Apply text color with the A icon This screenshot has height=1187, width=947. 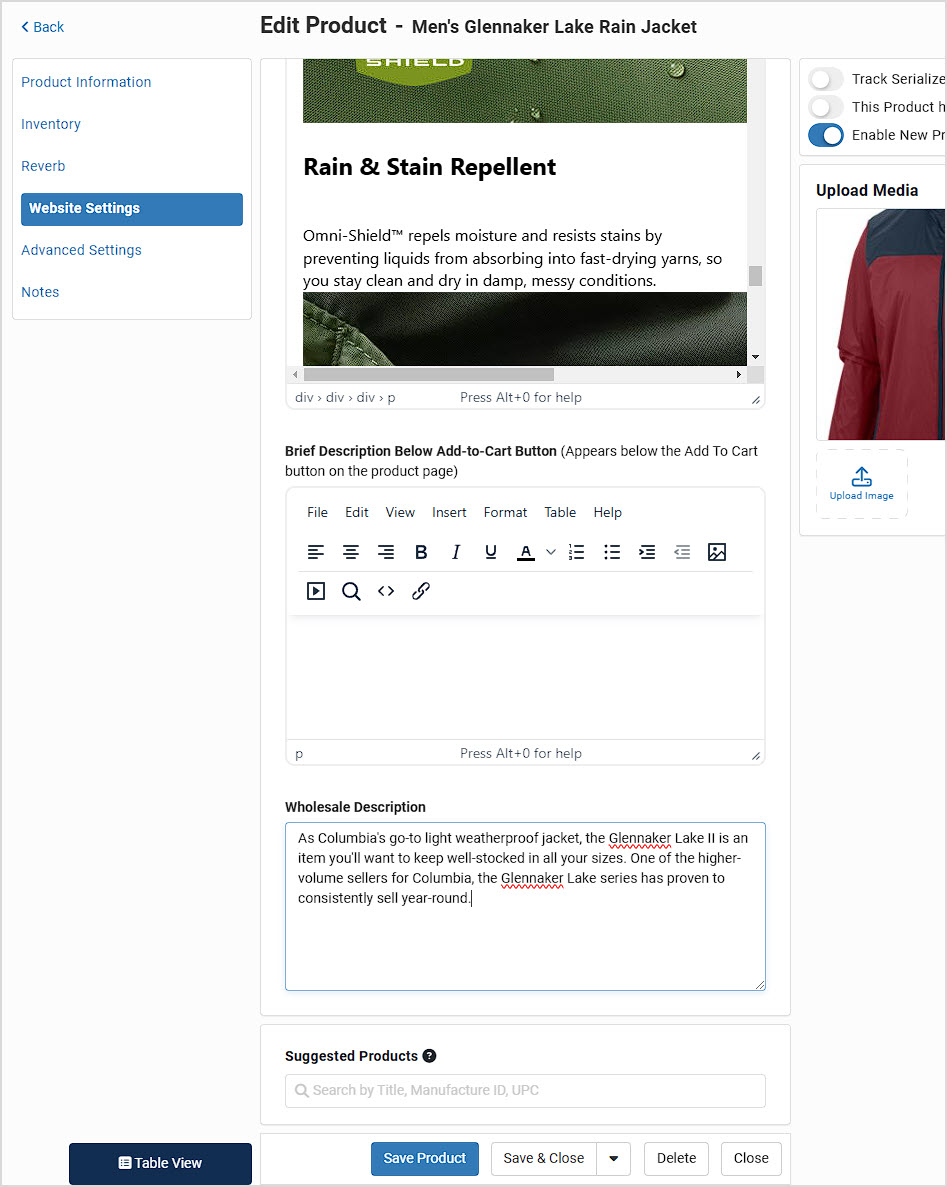point(526,552)
